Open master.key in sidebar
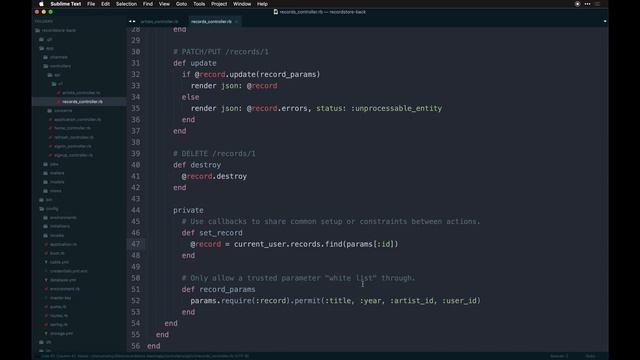Image resolution: width=640 pixels, height=360 pixels. point(60,298)
